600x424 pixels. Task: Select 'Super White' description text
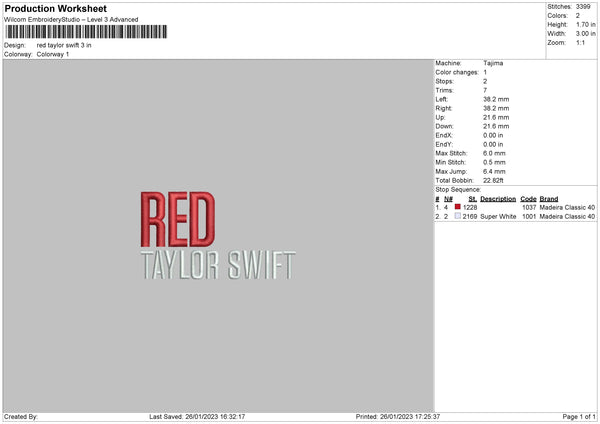coord(498,217)
